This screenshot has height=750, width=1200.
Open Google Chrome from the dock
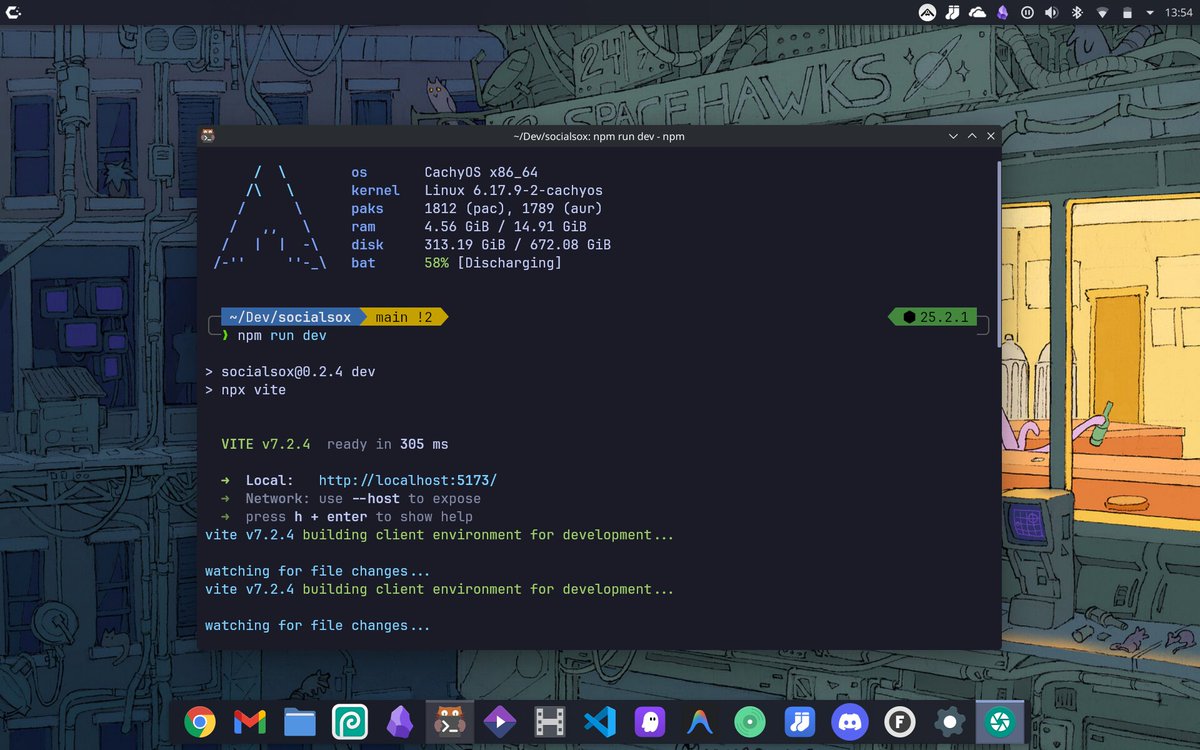tap(199, 720)
